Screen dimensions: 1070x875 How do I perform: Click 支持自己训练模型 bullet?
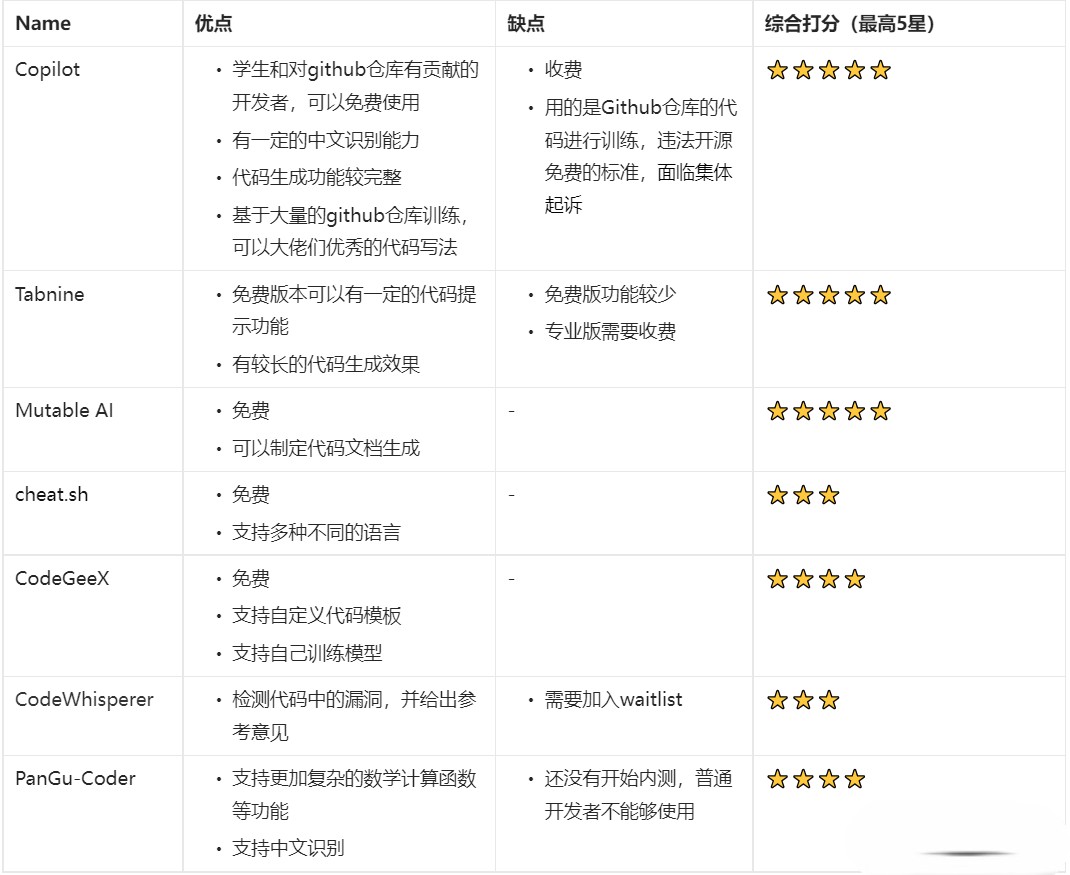(307, 653)
